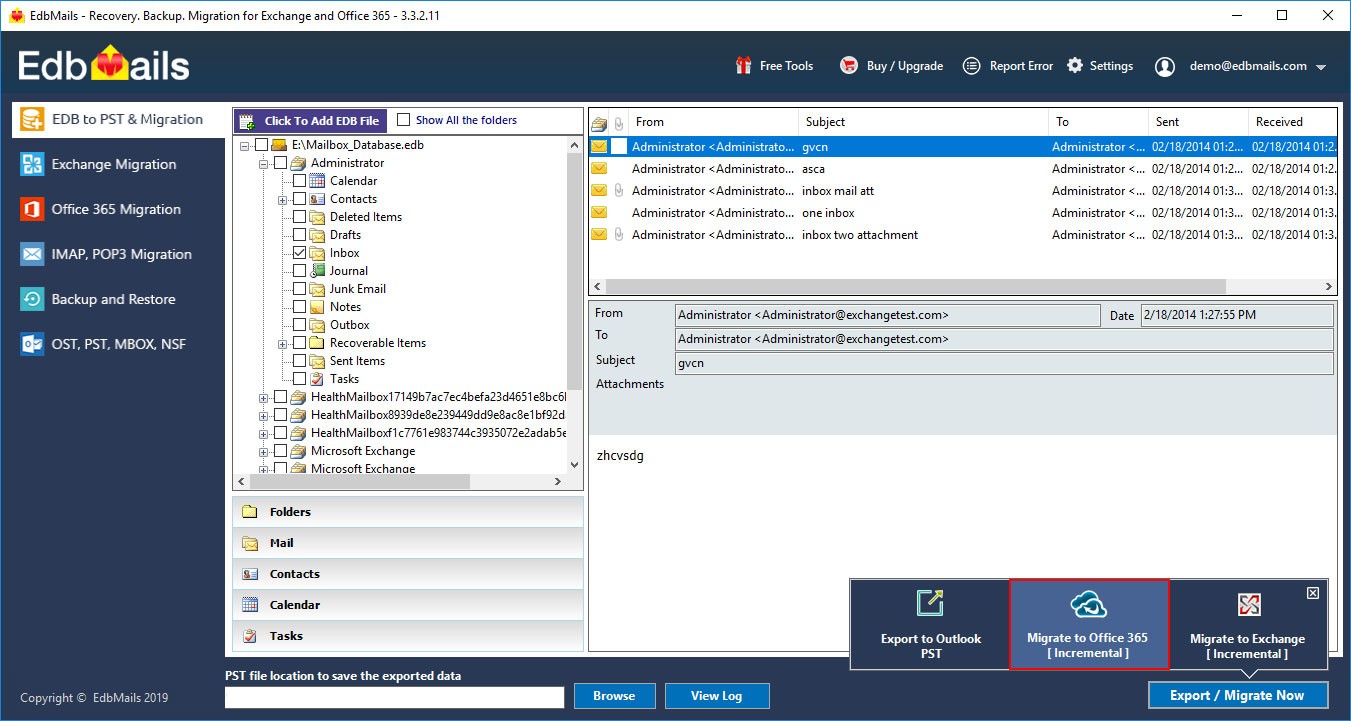Click the PST file location input field
Viewport: 1351px width, 721px height.
(394, 697)
